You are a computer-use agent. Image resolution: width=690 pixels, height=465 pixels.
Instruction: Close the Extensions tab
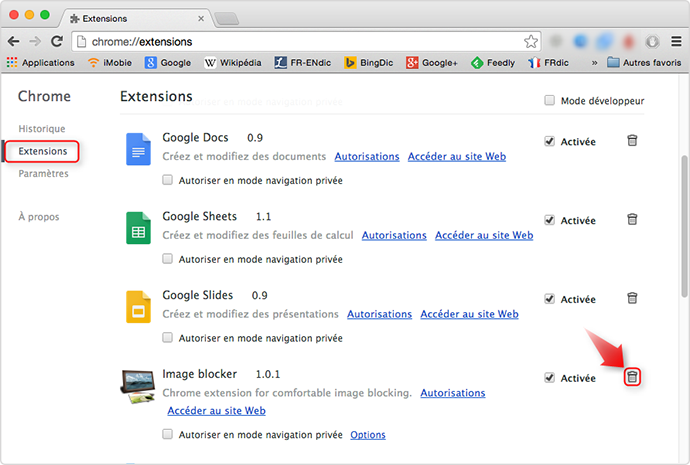[x=201, y=18]
